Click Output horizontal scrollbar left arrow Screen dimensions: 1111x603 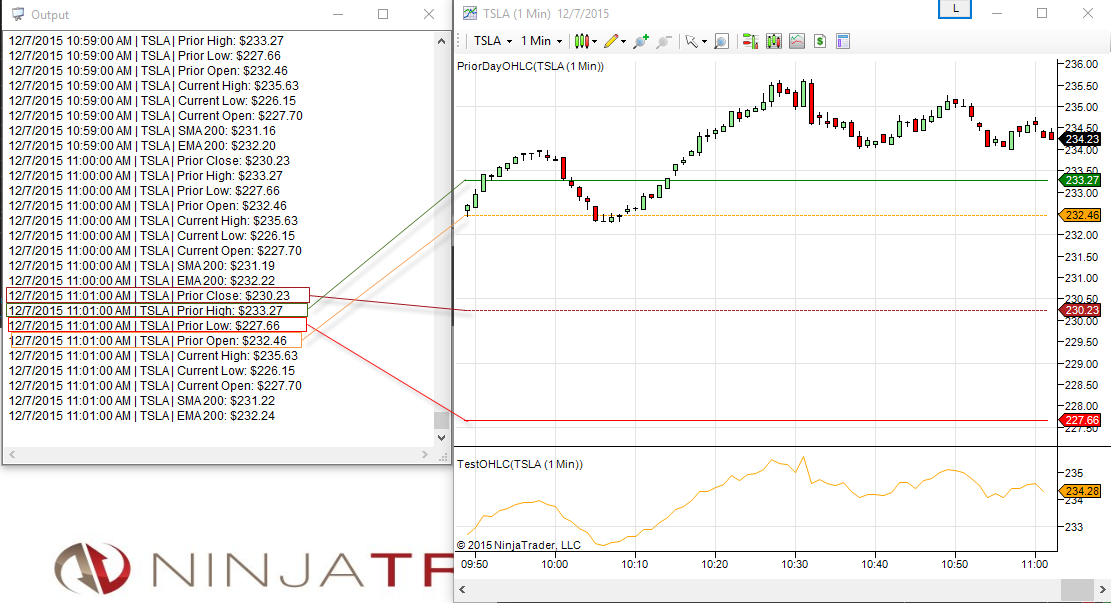pyautogui.click(x=12, y=454)
